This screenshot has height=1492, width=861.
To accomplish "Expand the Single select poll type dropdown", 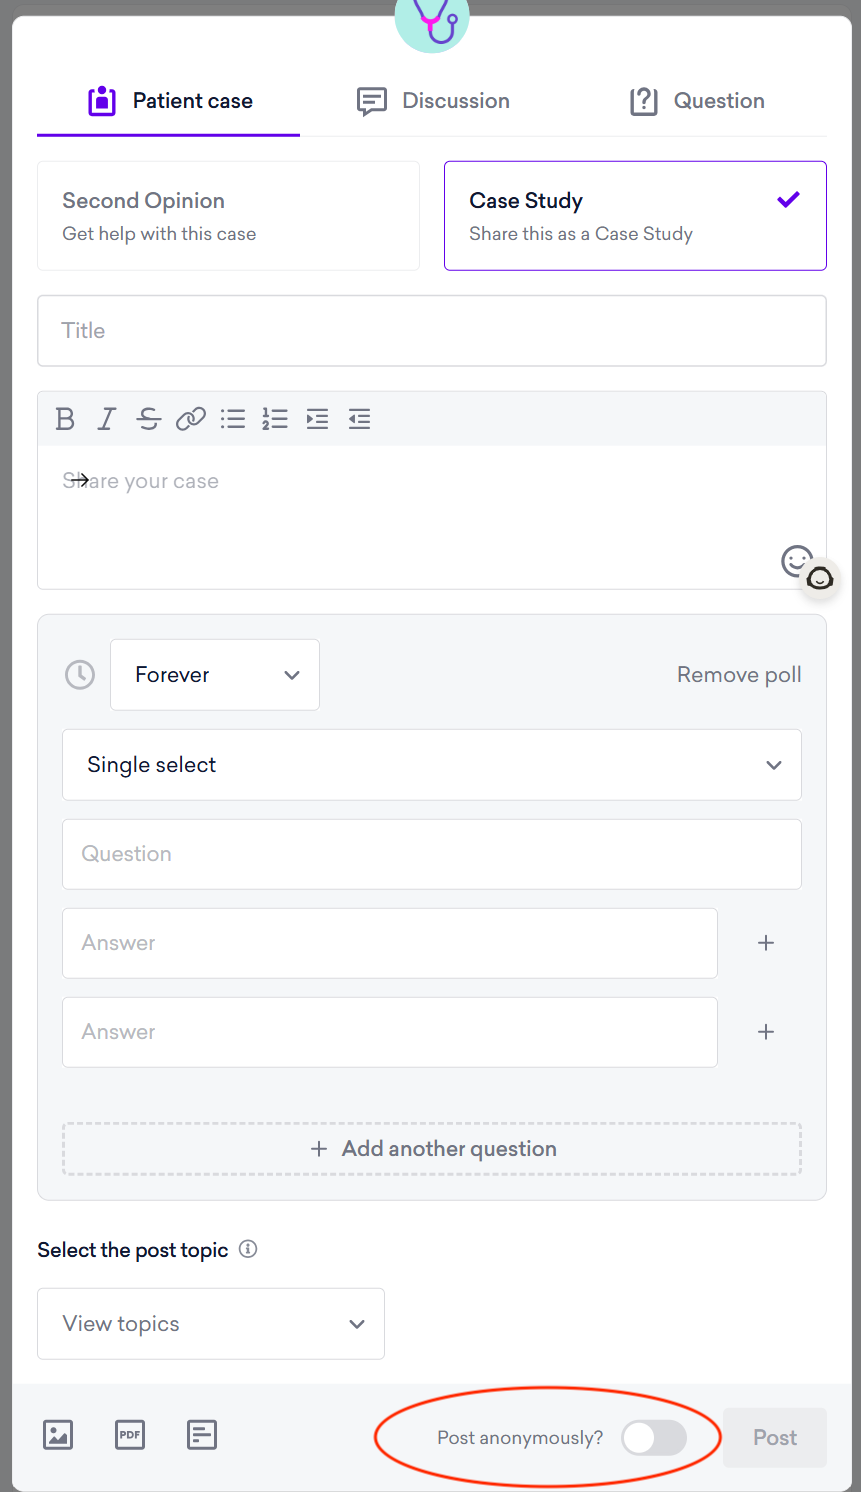I will [432, 765].
